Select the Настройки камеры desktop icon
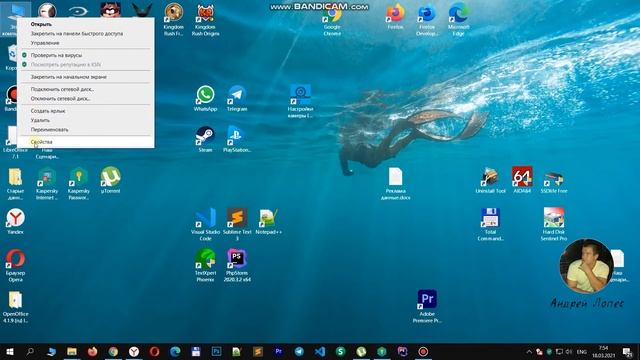 [300, 102]
